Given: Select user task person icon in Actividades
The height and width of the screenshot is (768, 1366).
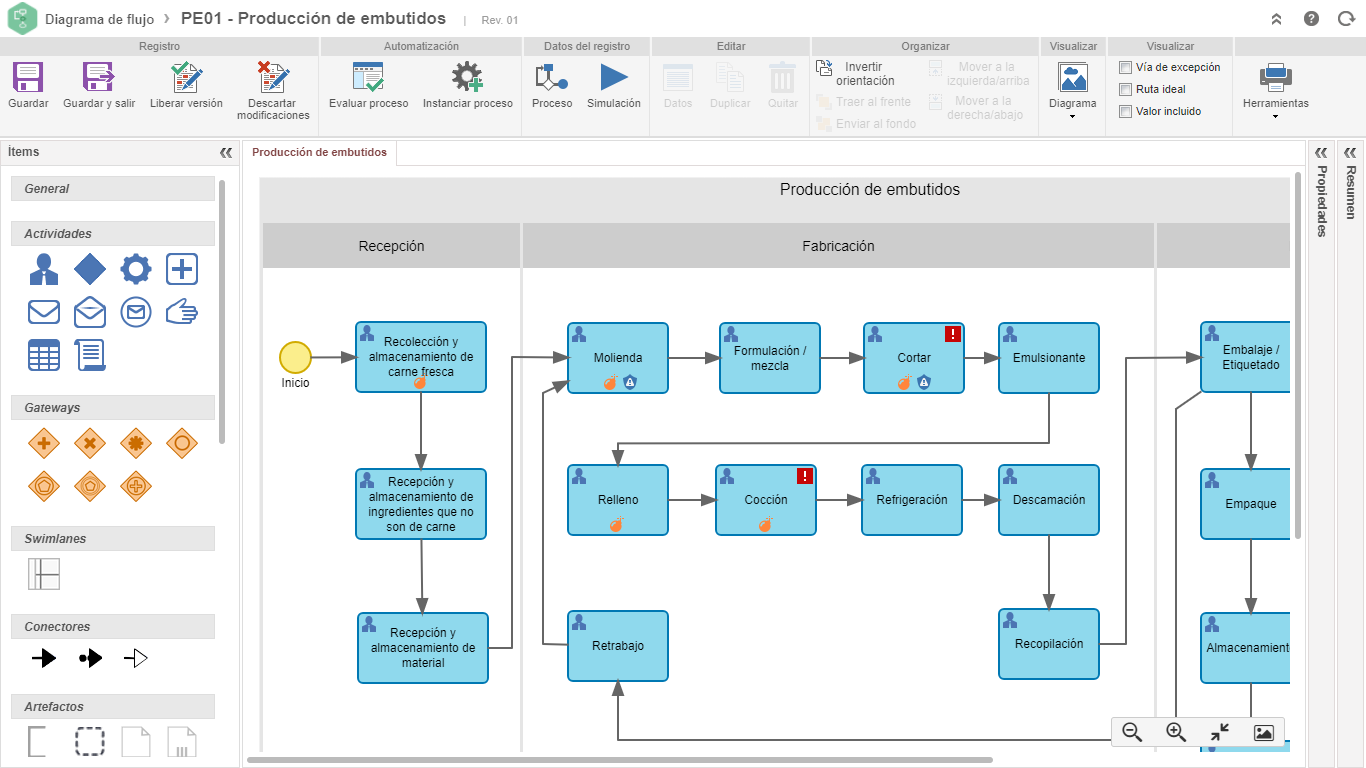Looking at the screenshot, I should [x=43, y=269].
